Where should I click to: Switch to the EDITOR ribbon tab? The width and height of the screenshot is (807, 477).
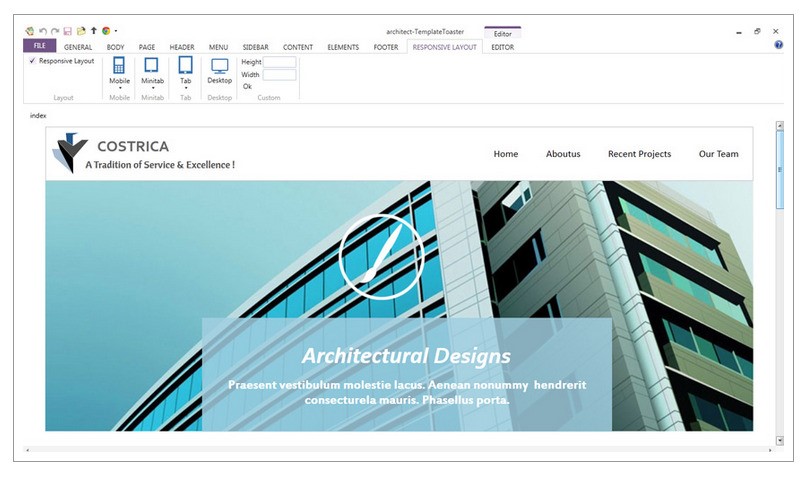point(502,47)
